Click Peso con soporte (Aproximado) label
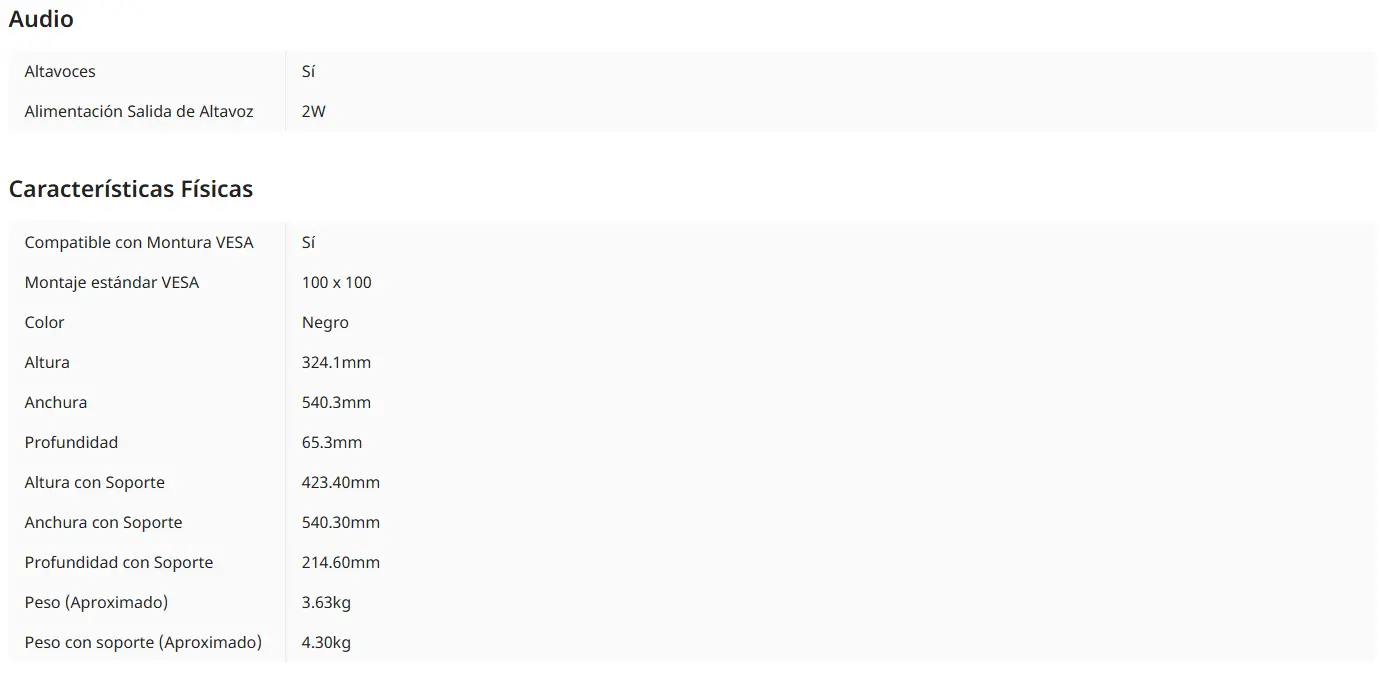Viewport: 1388px width, 682px height. pyautogui.click(x=143, y=643)
